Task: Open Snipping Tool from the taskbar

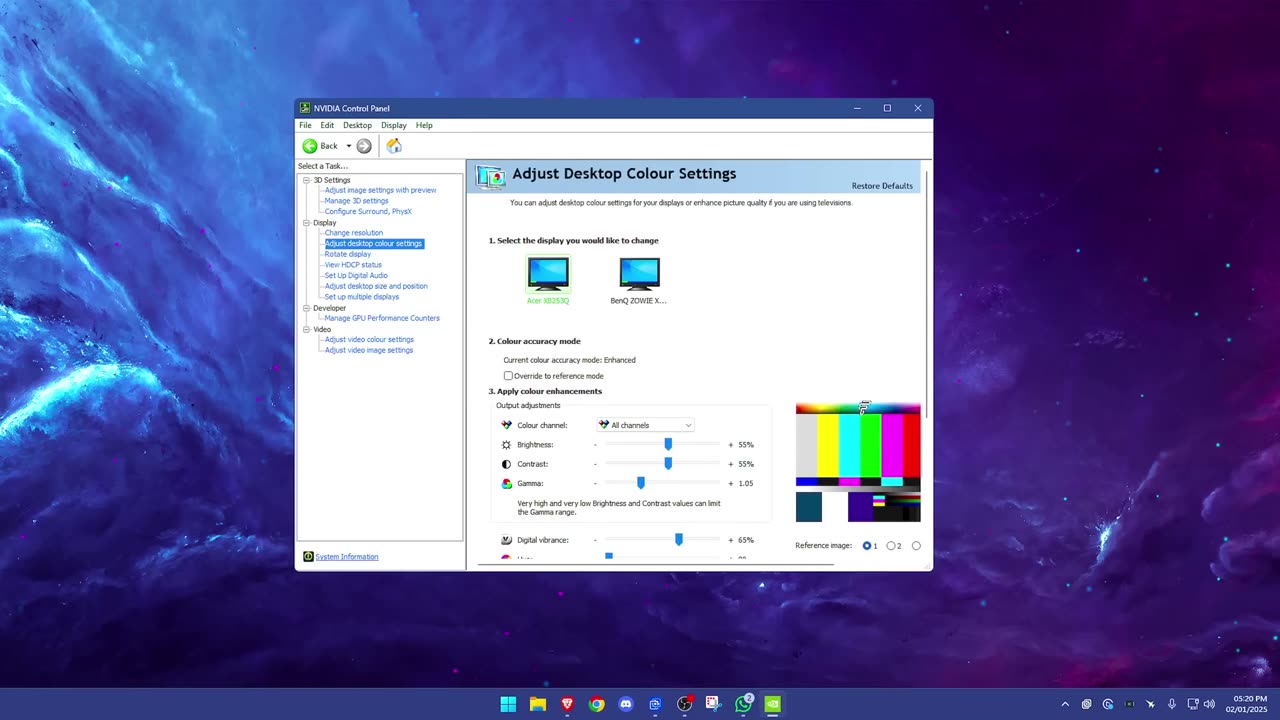Action: coord(713,704)
